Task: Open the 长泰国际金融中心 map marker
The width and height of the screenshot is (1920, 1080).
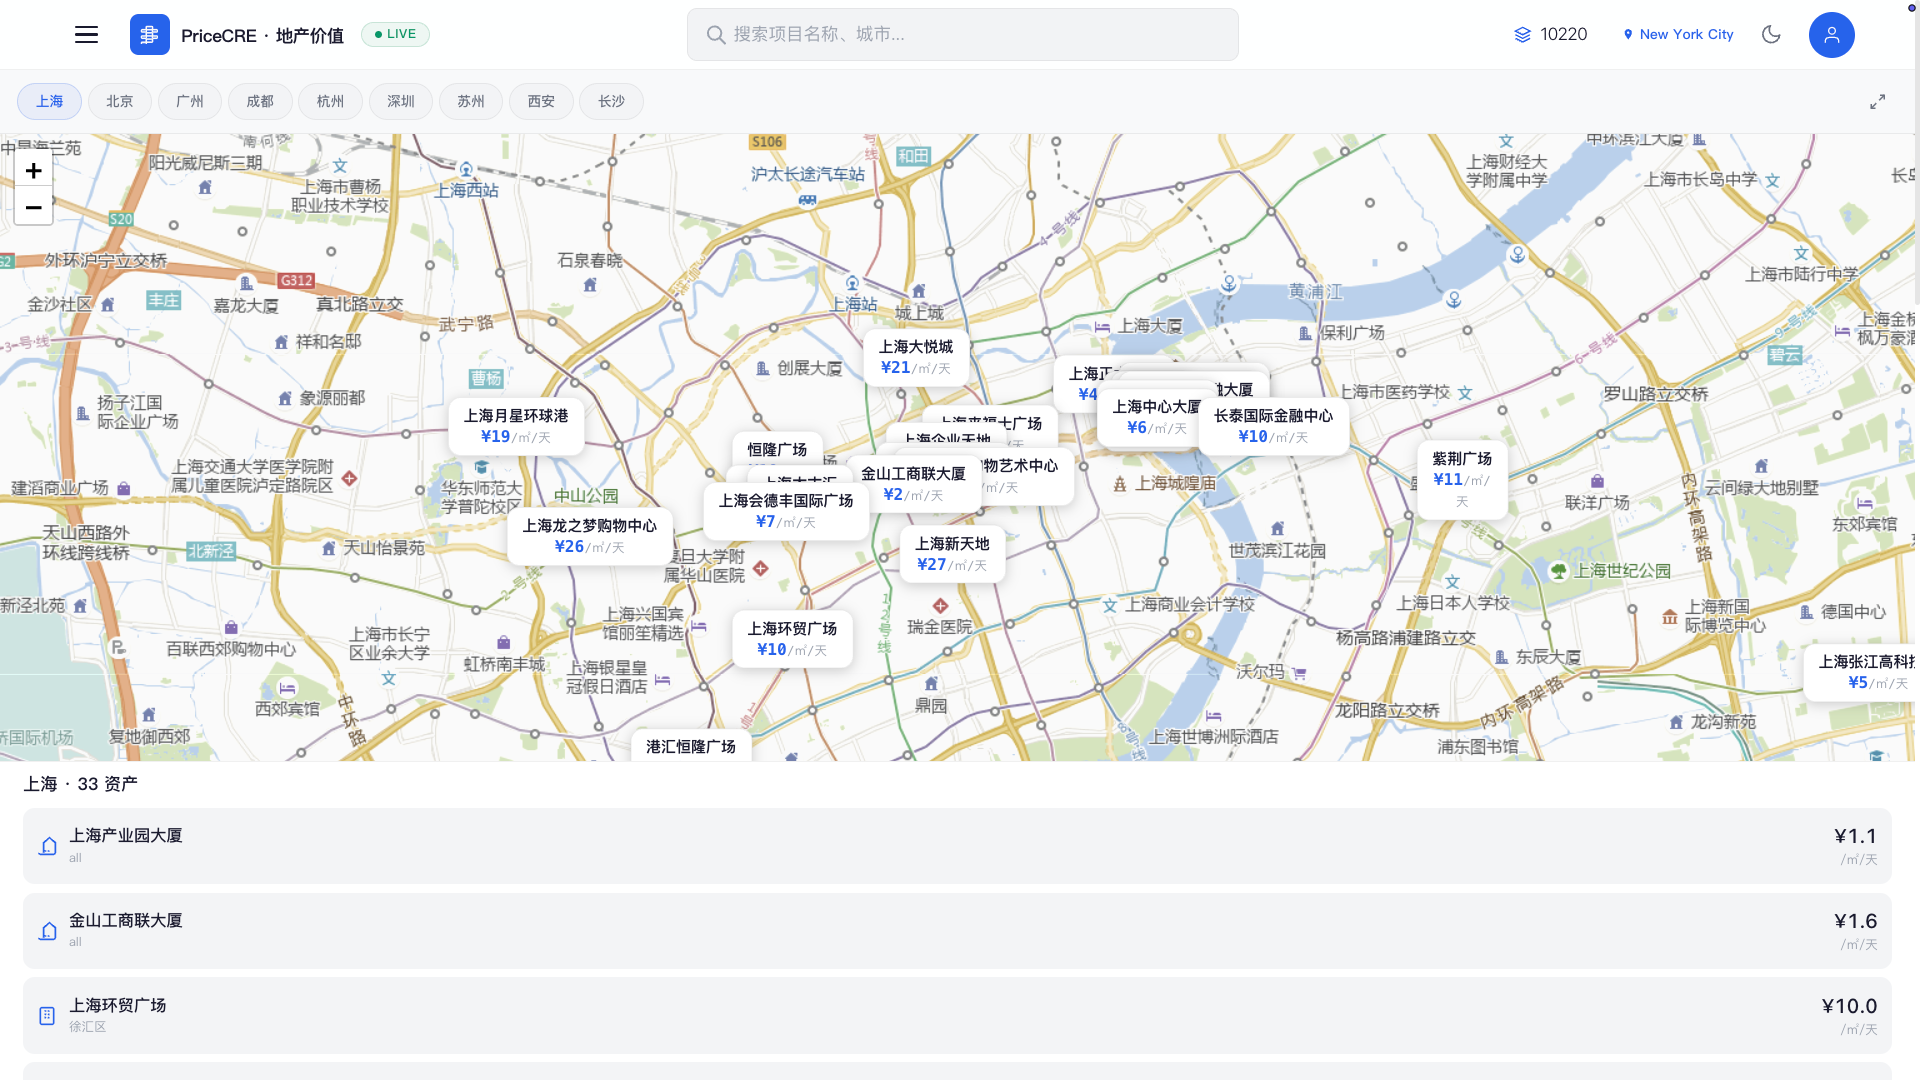Action: 1273,426
